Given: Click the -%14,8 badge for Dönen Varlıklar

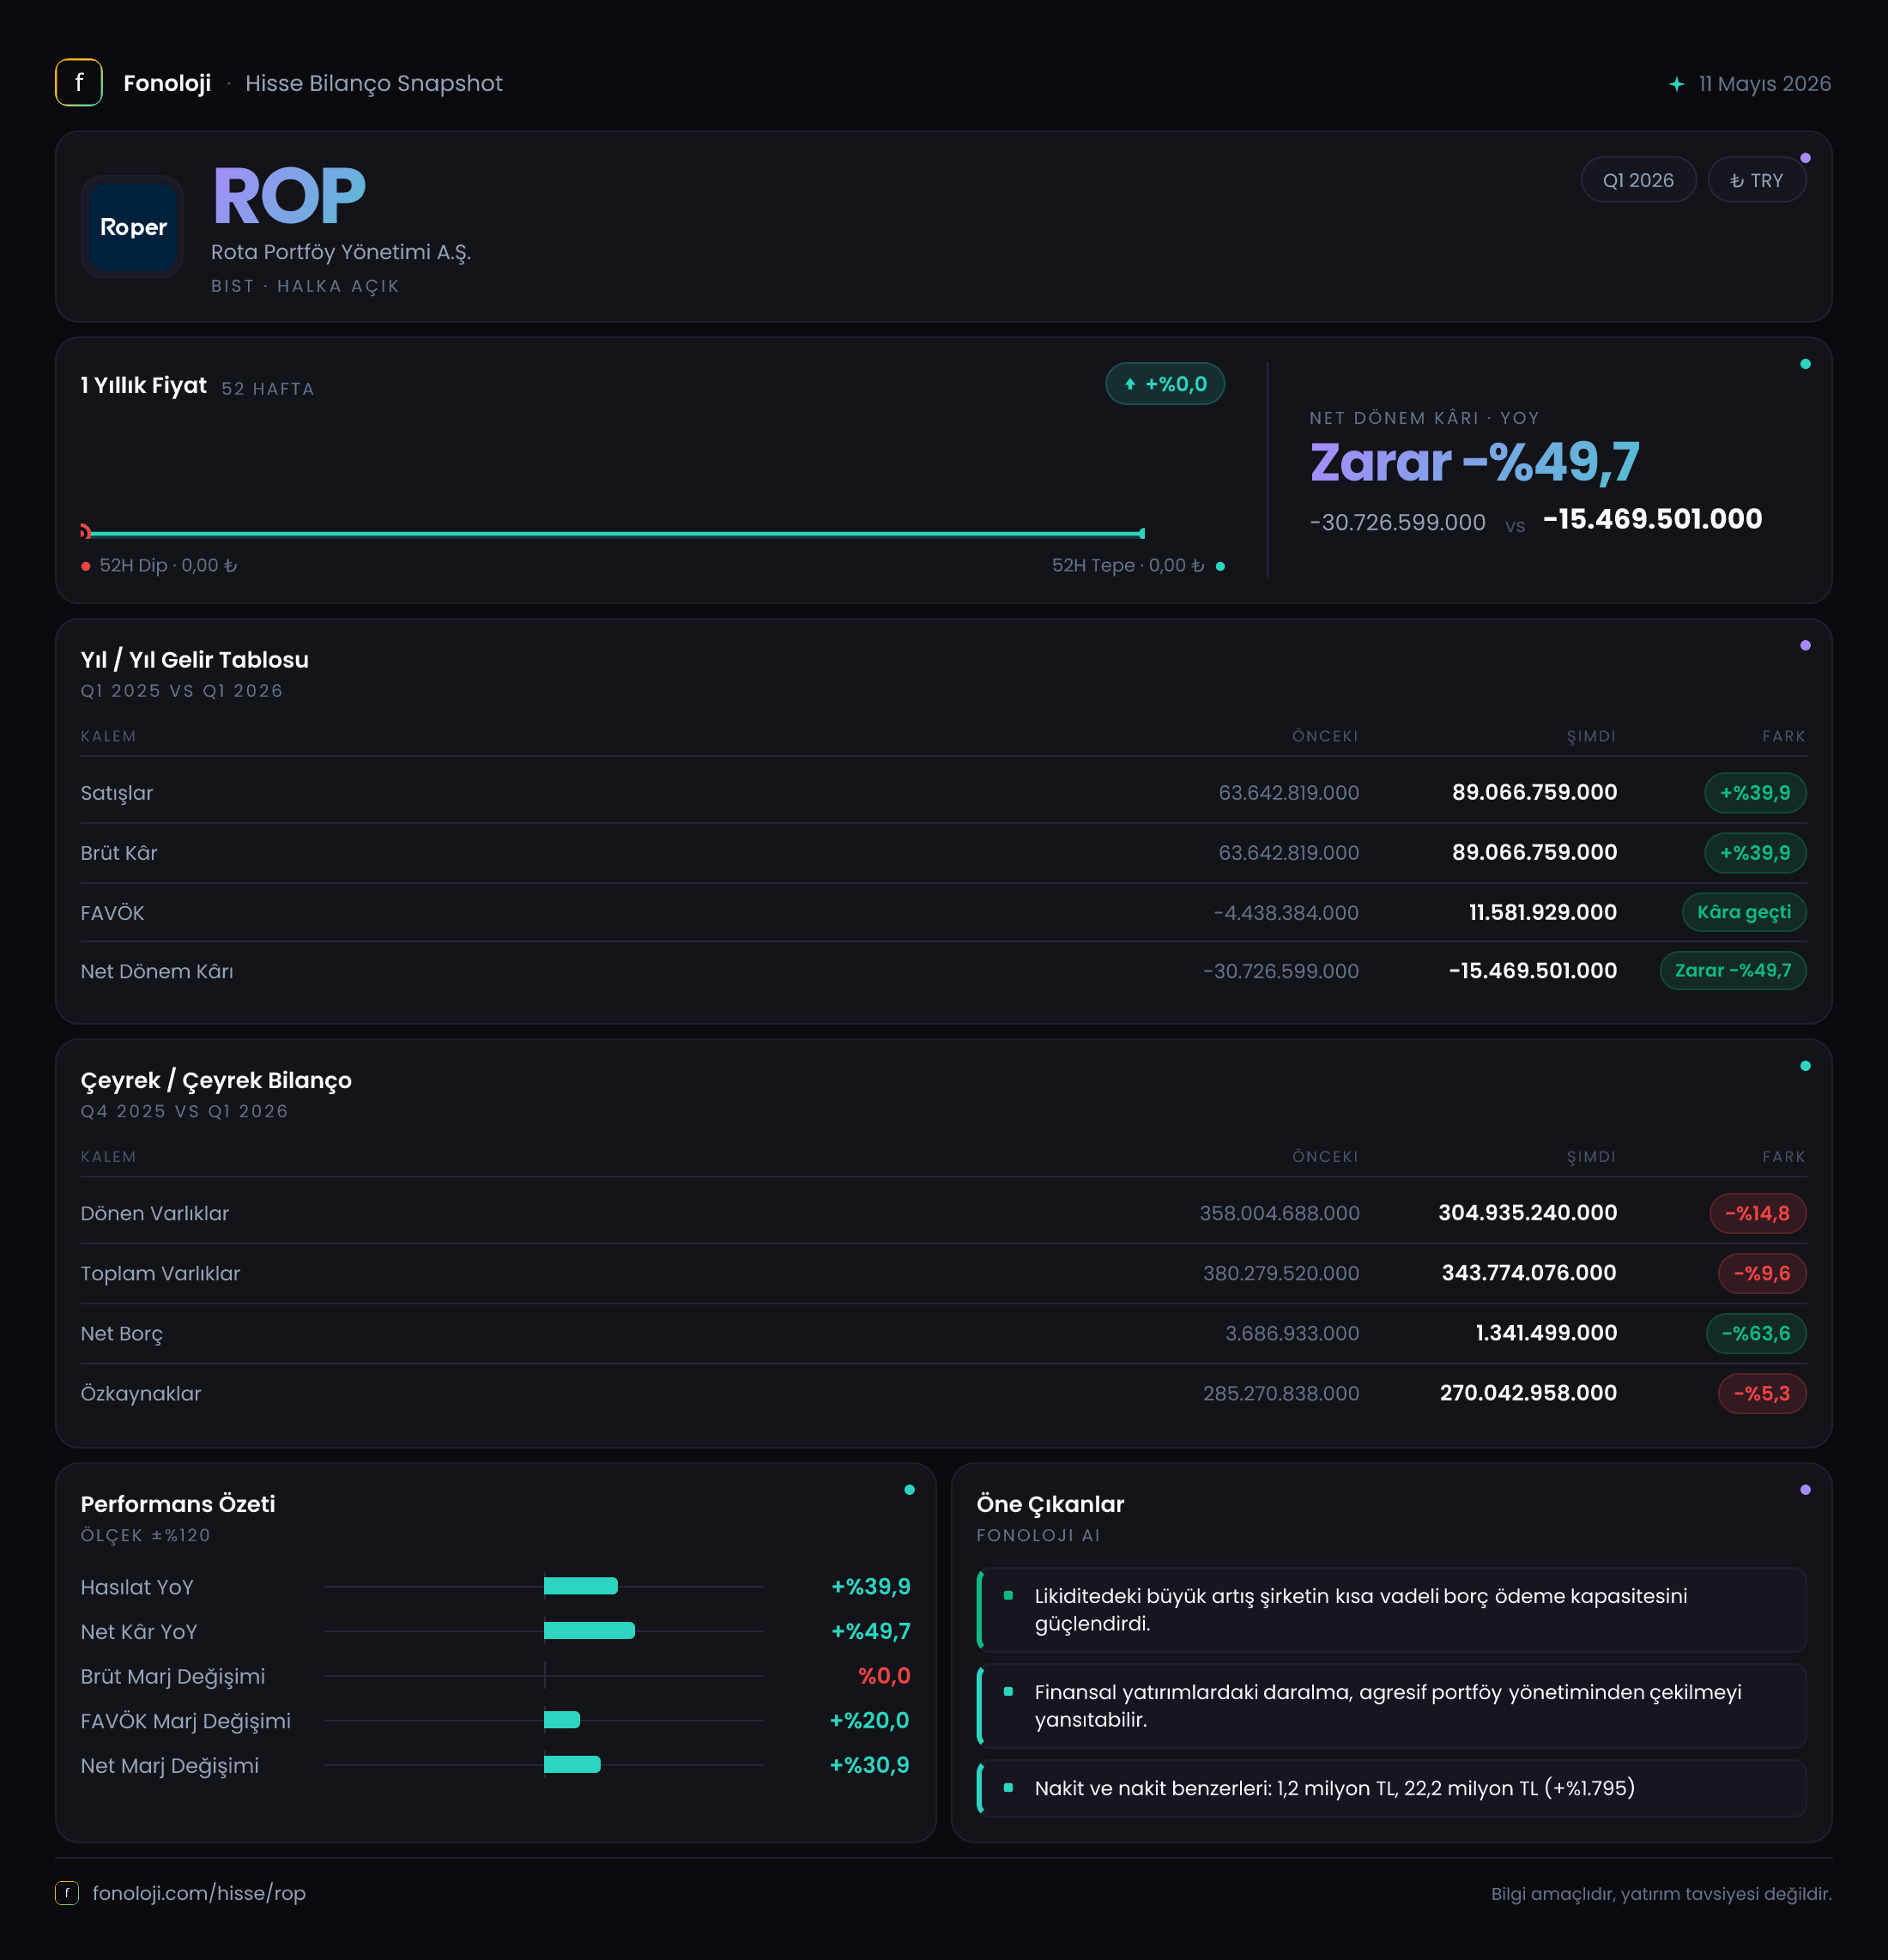Looking at the screenshot, I should click(1758, 1213).
